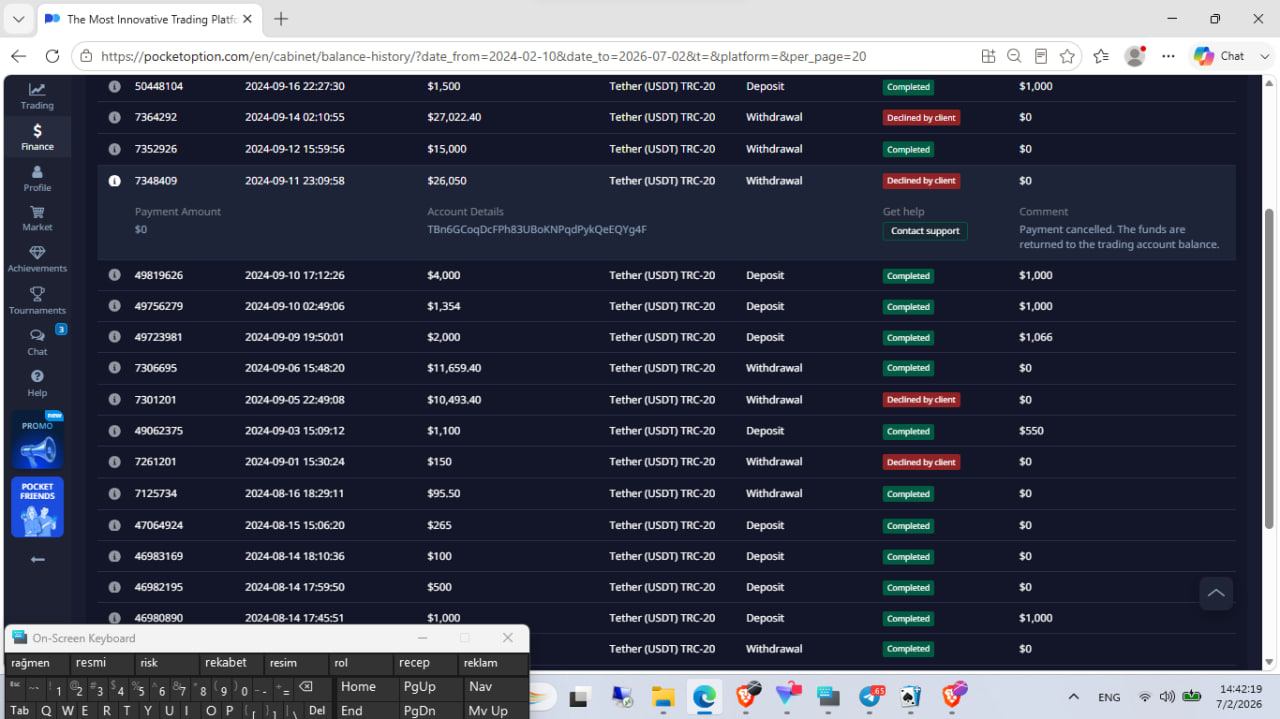The width and height of the screenshot is (1280, 719).
Task: Click the scroll-to-top arrow button
Action: point(1216,593)
